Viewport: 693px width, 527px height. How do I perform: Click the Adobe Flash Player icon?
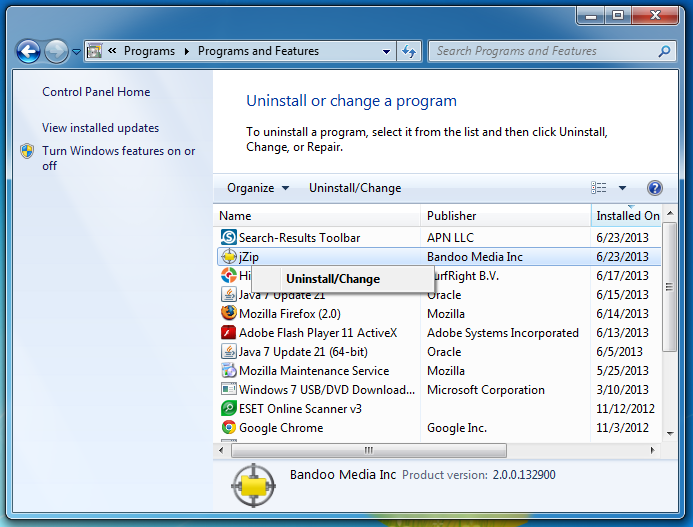coord(228,332)
